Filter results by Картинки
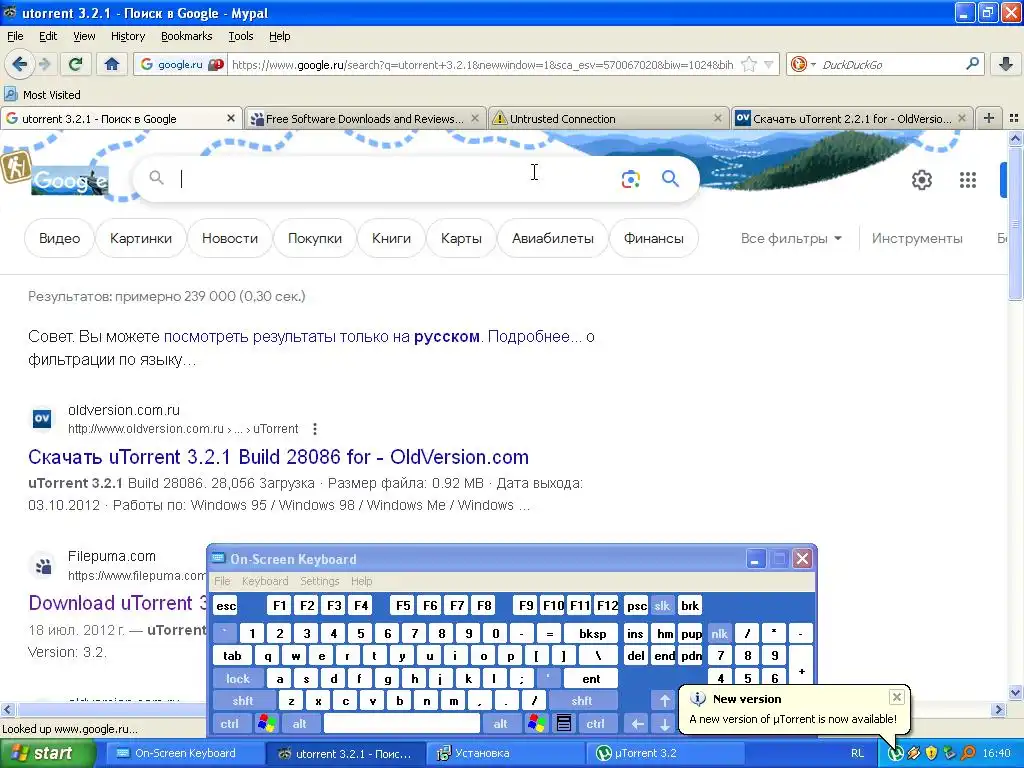This screenshot has height=768, width=1024. click(140, 238)
